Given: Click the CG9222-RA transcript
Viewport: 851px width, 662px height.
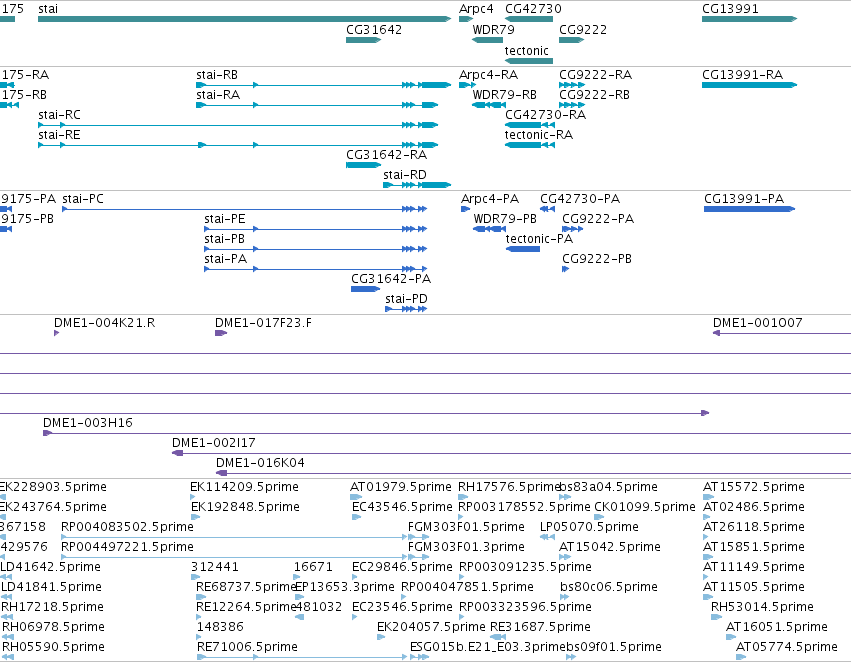Looking at the screenshot, I should pos(572,85).
